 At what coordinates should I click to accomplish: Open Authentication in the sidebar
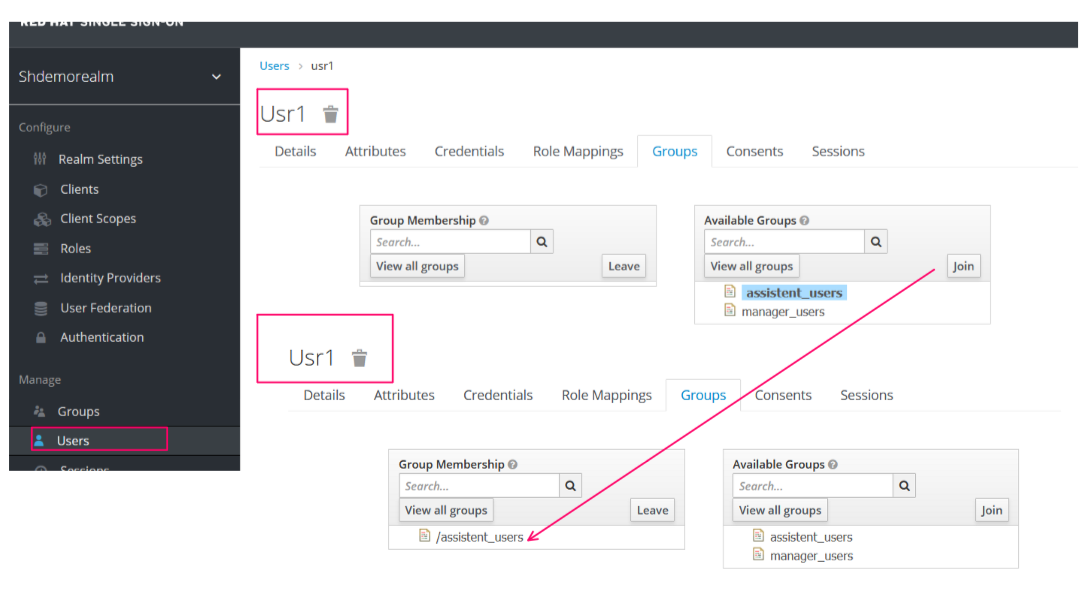tap(101, 337)
